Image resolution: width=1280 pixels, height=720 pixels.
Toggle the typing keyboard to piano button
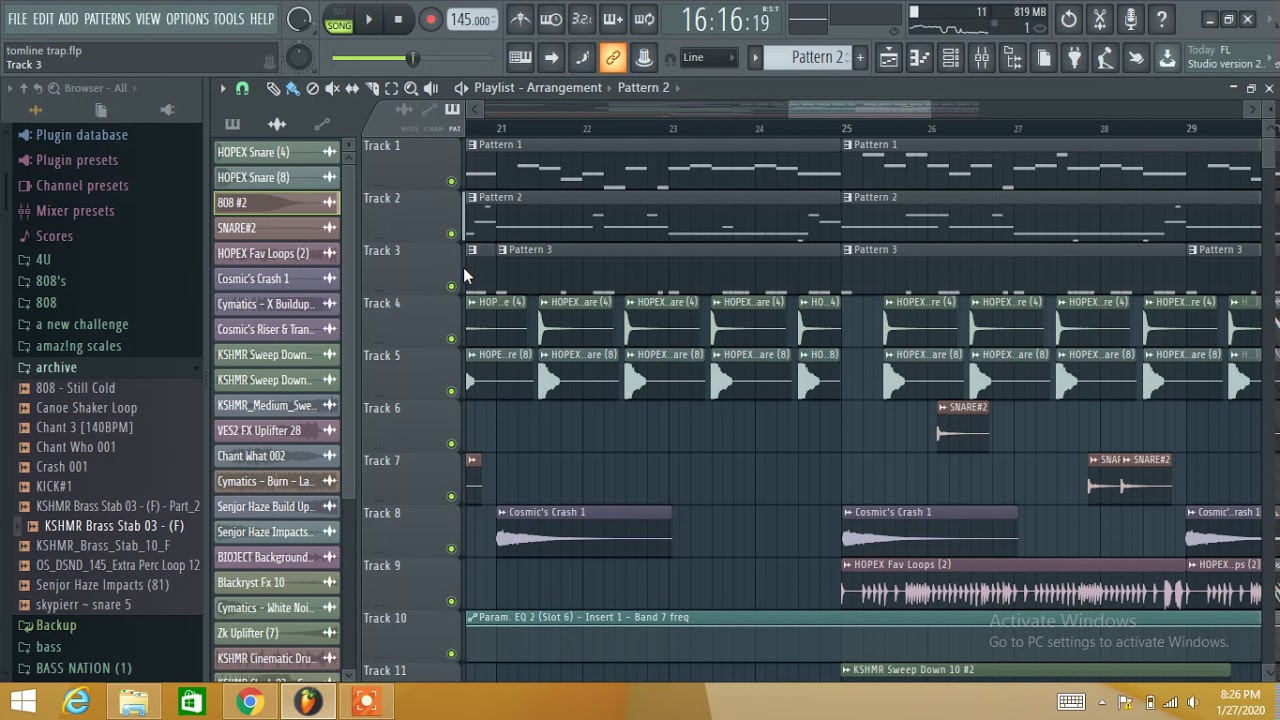click(x=520, y=58)
